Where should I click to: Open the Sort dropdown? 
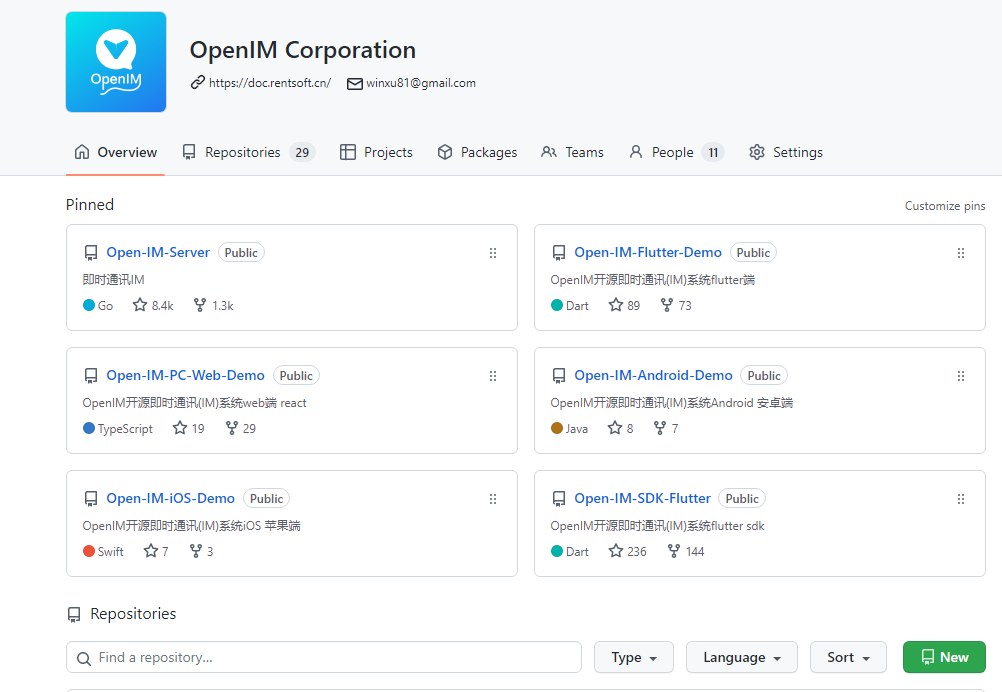coord(848,657)
